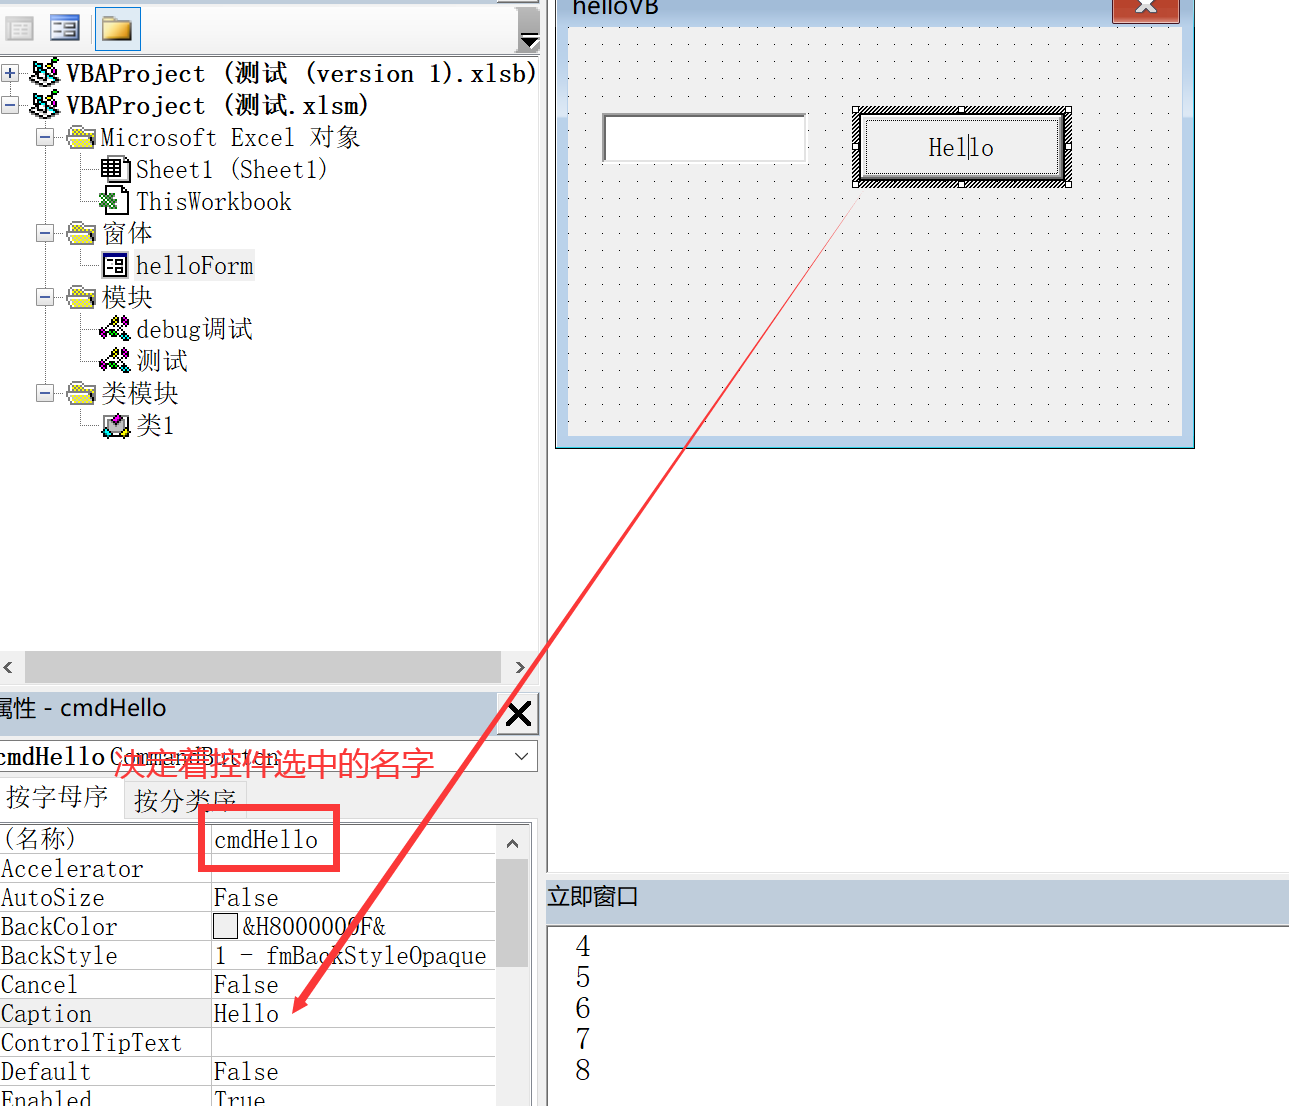1289x1106 pixels.
Task: Select the View Object icon in Project Explorer toolbar
Action: pyautogui.click(x=64, y=27)
